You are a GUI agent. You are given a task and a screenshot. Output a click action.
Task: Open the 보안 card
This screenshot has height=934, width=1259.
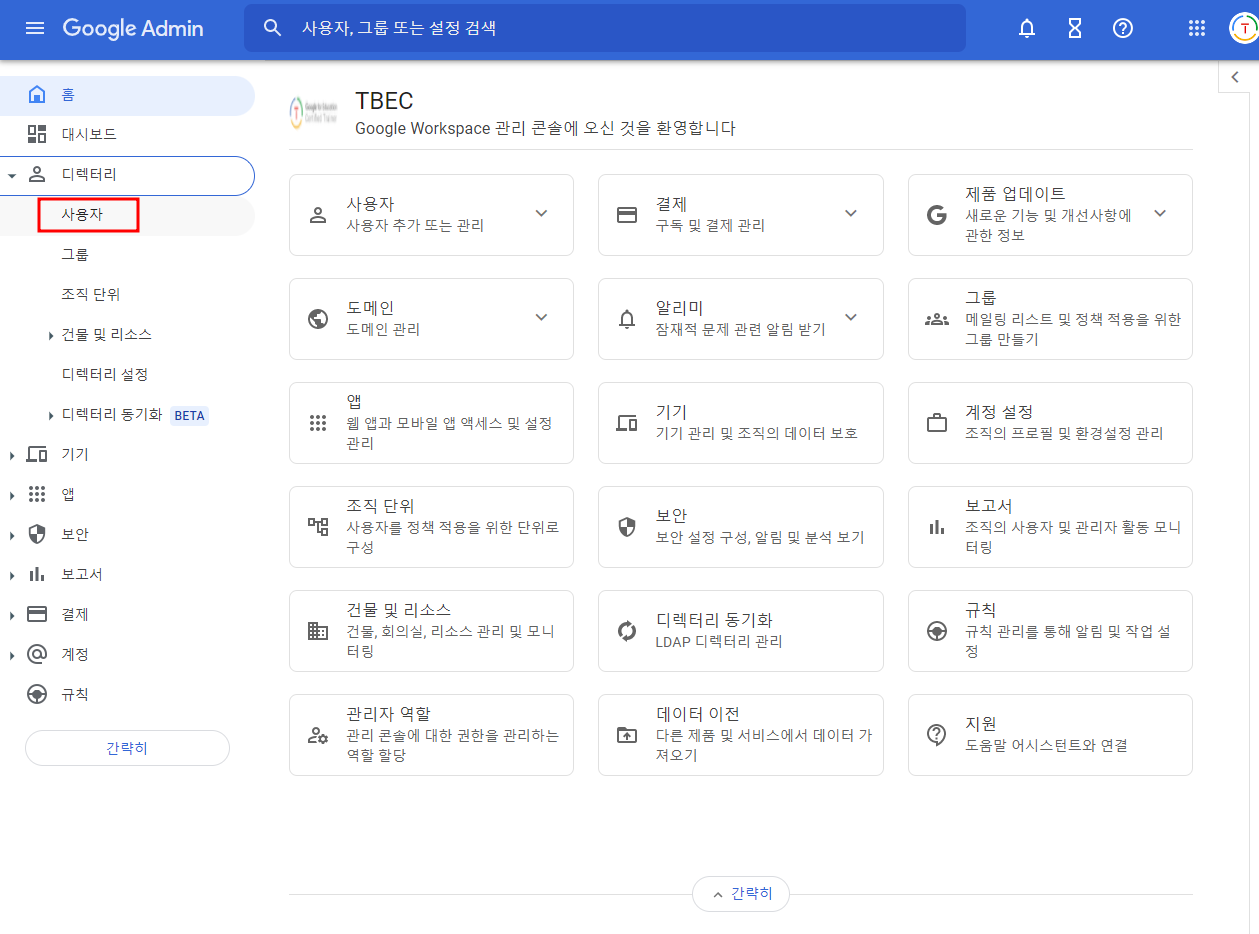click(741, 527)
